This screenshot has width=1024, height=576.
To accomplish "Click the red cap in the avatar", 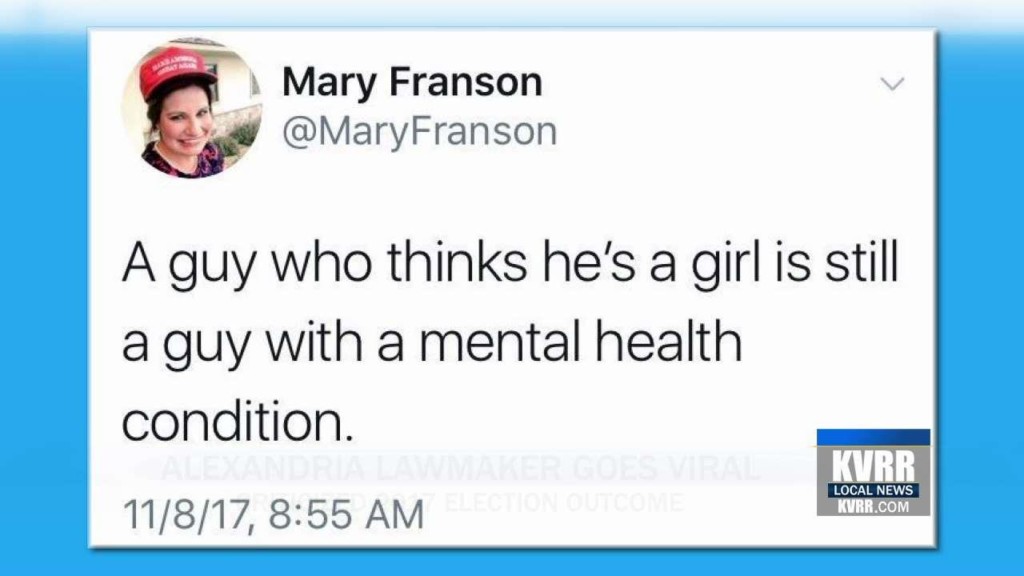I will click(x=178, y=69).
